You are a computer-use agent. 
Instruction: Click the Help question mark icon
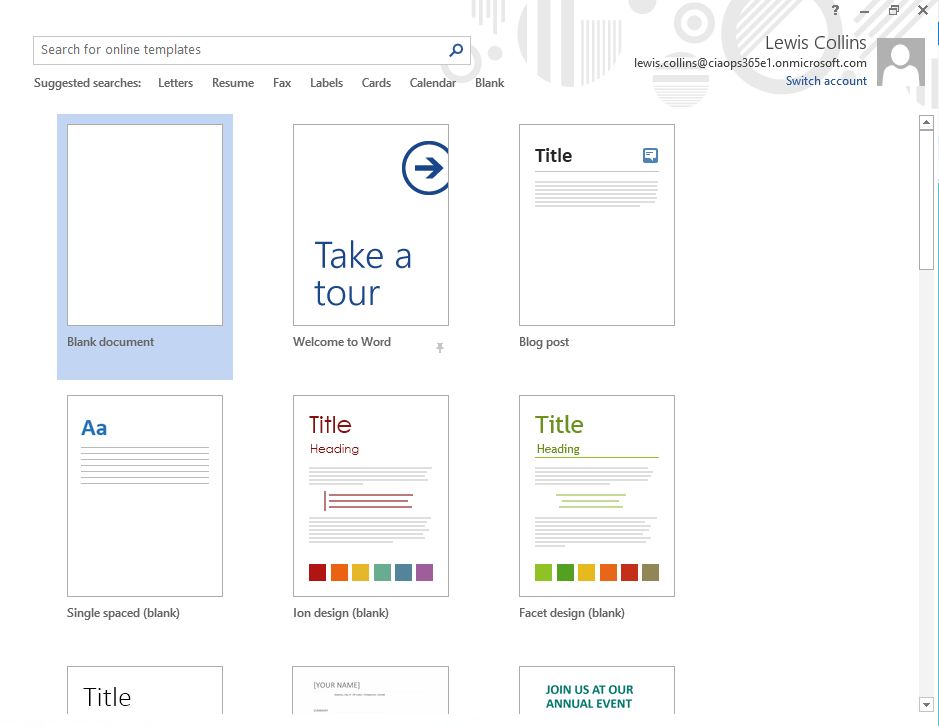835,10
